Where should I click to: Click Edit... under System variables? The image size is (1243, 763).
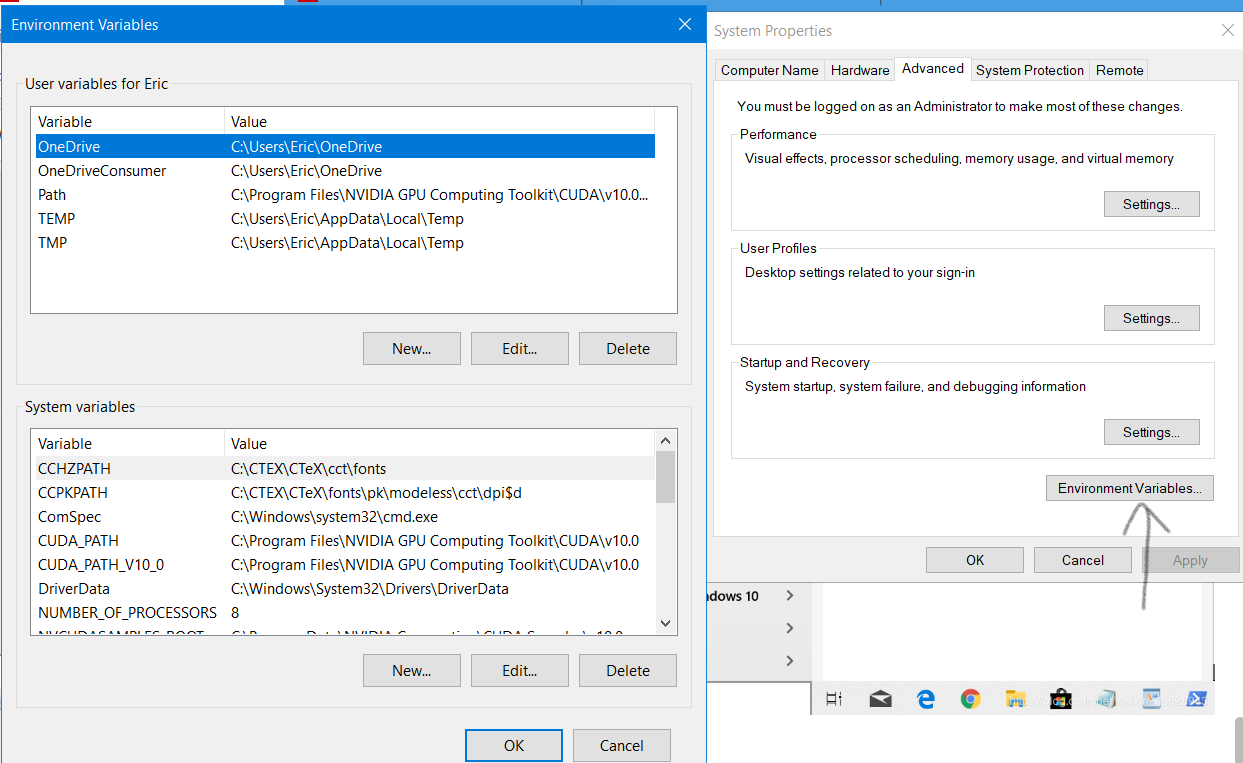(520, 671)
